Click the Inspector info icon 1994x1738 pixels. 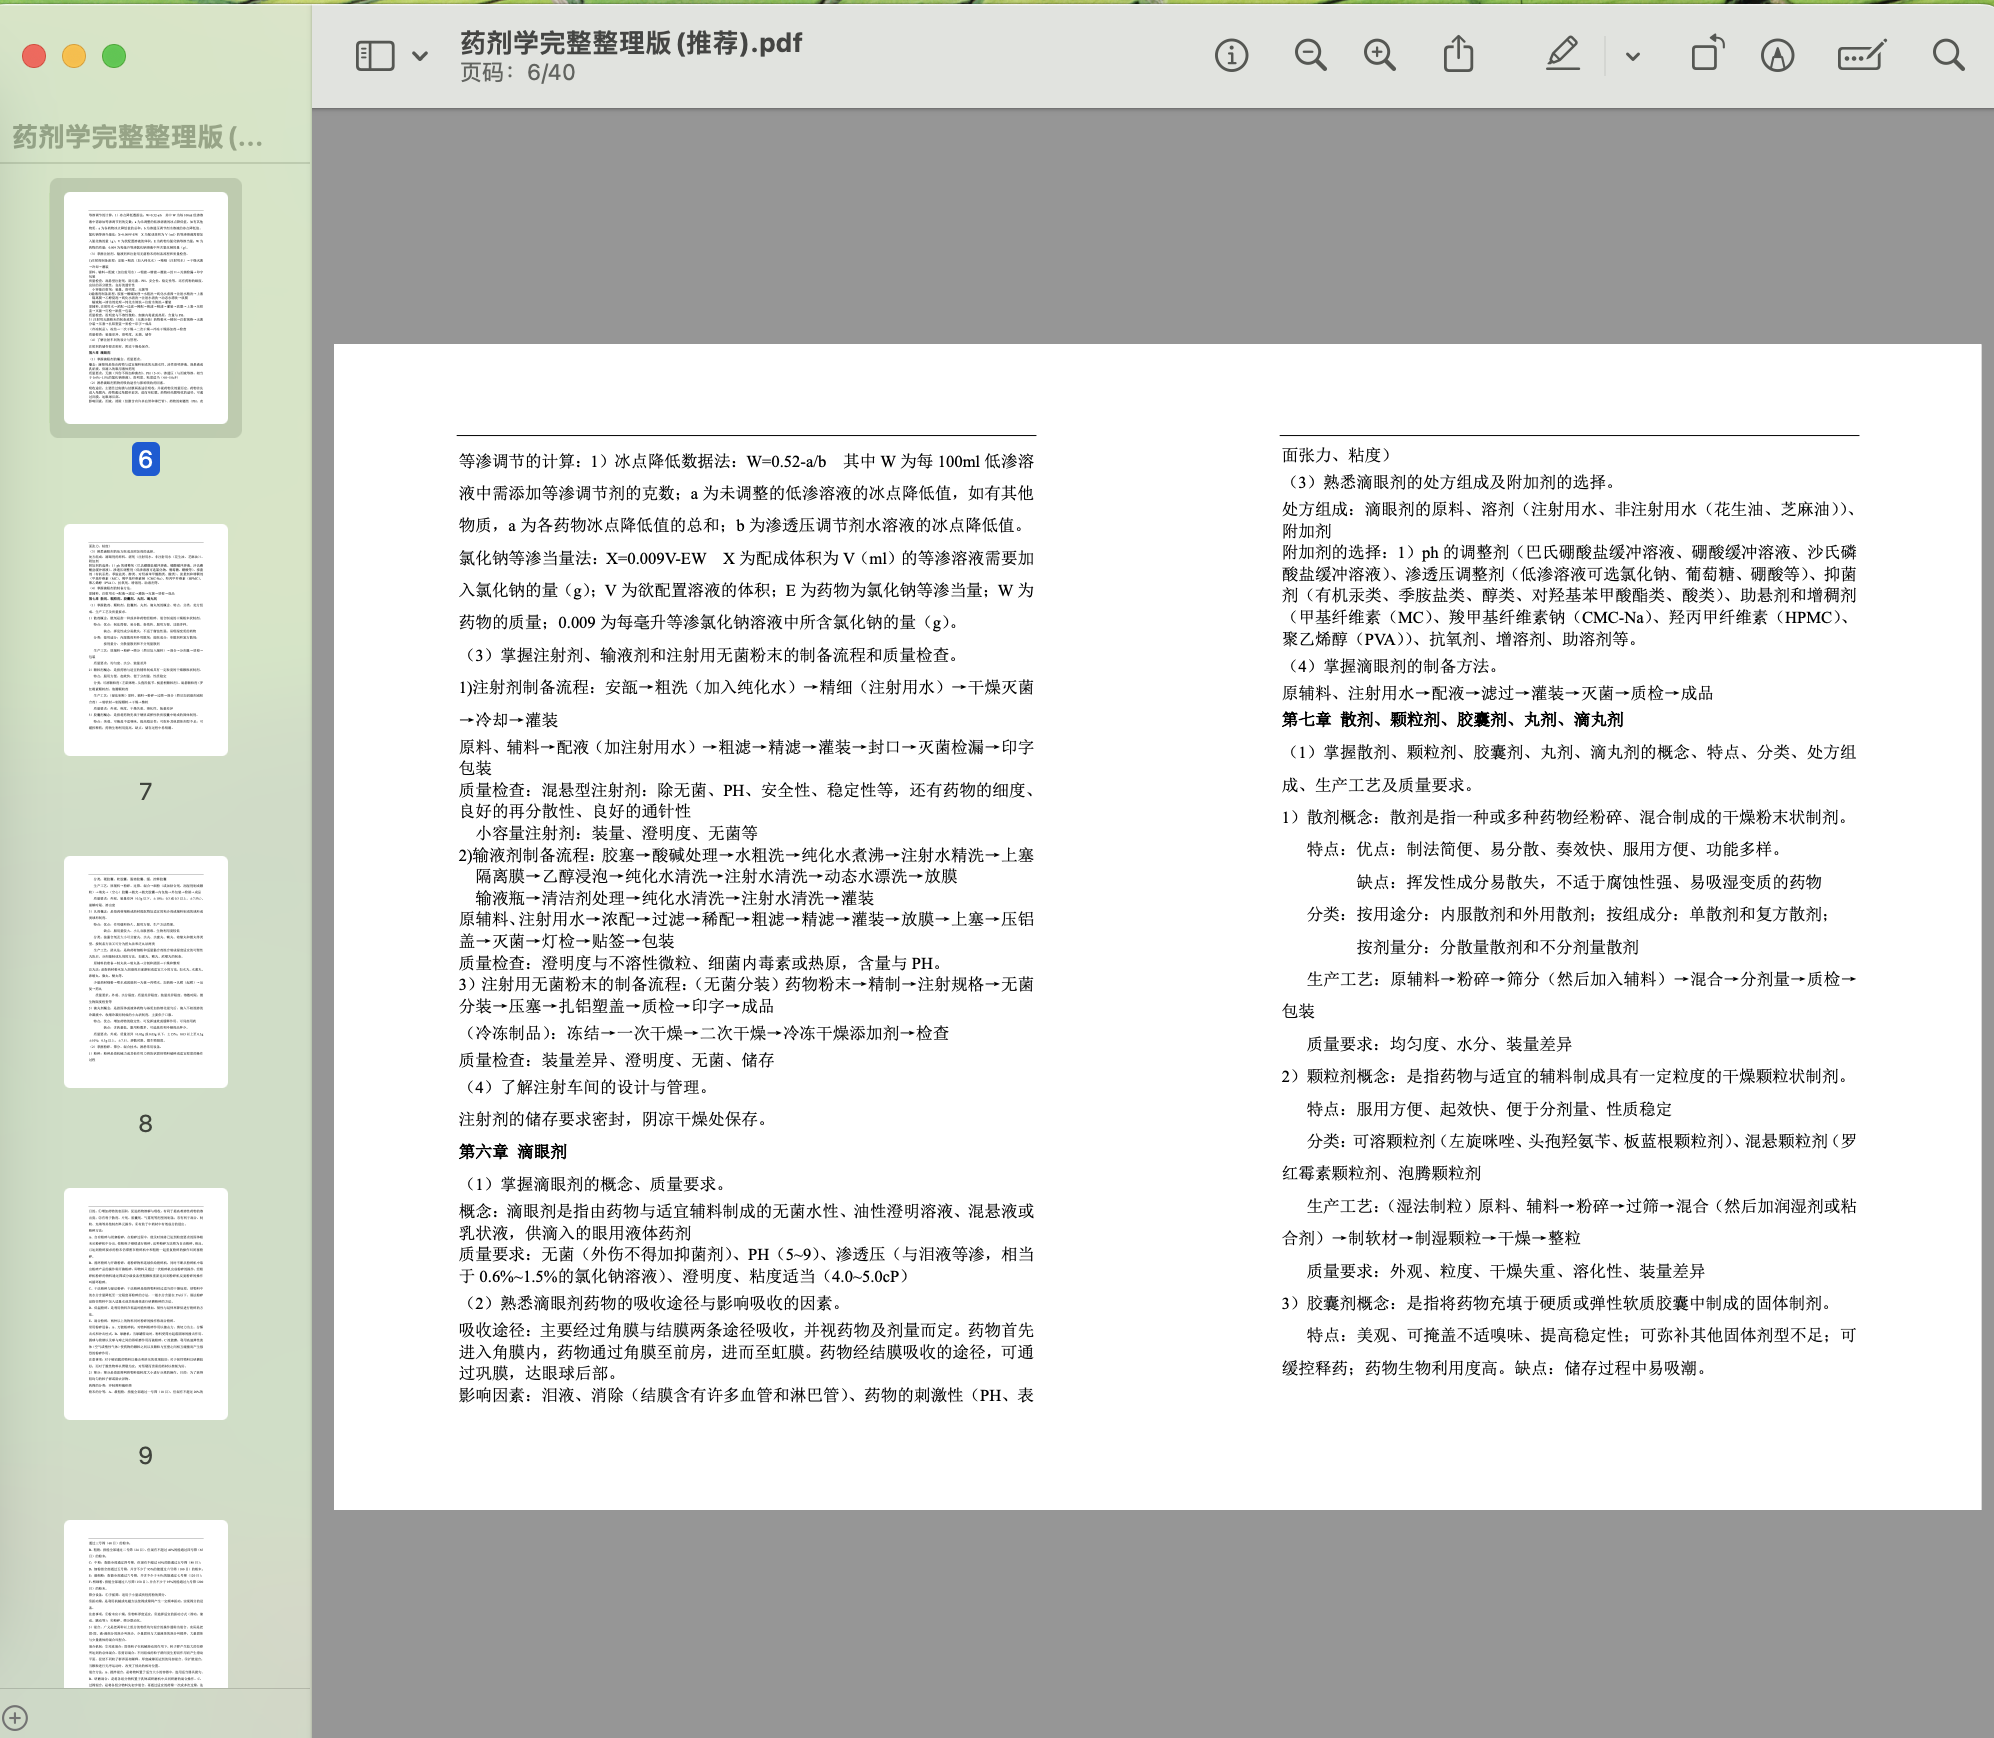coord(1231,55)
